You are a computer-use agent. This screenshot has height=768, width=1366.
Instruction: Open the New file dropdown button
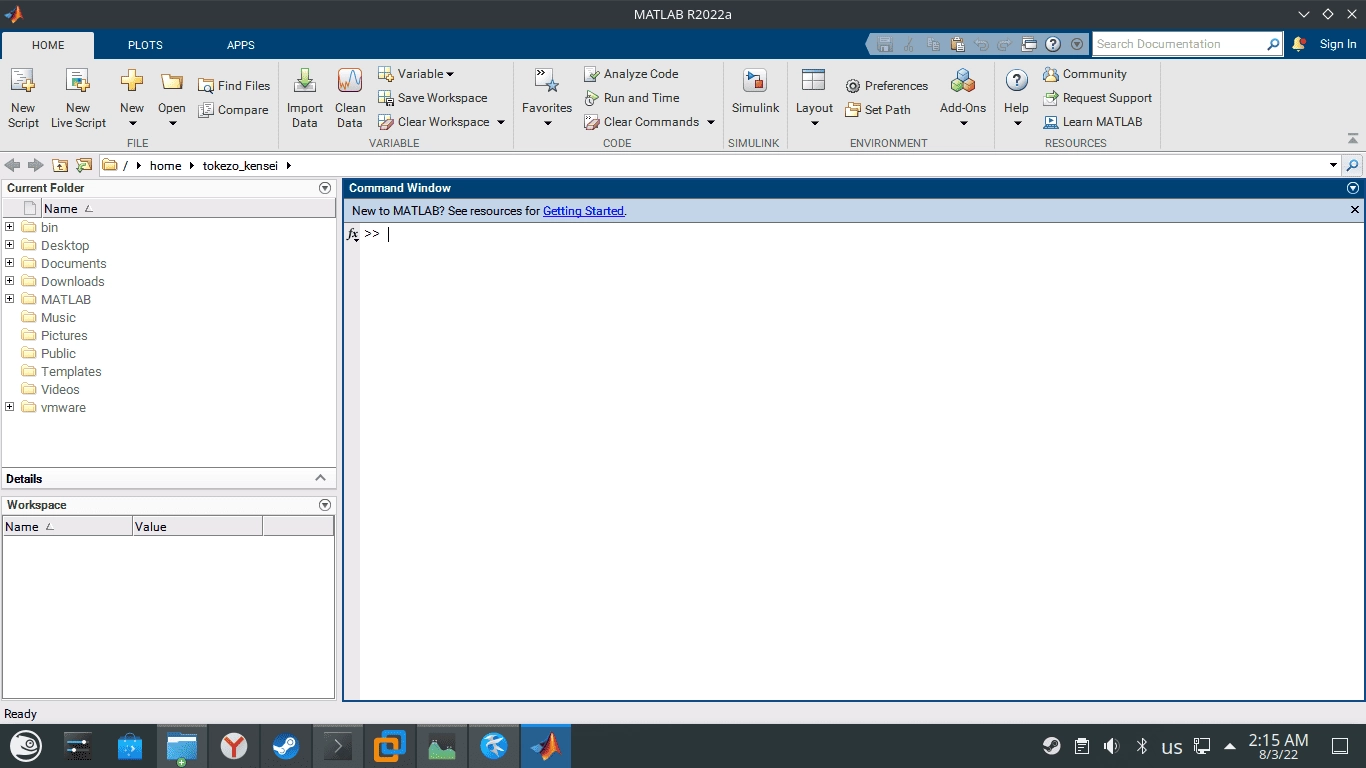click(x=132, y=98)
